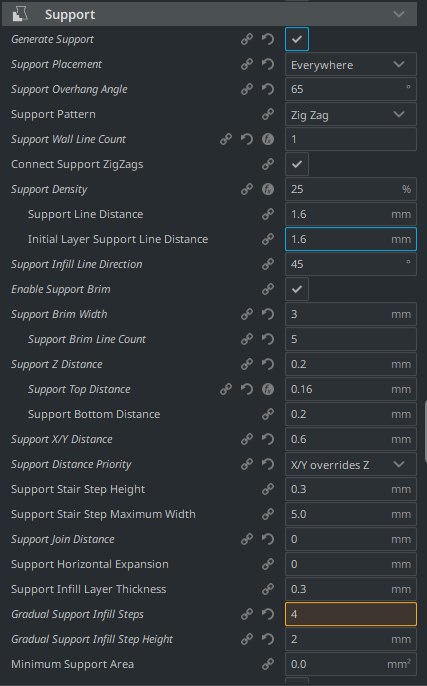The height and width of the screenshot is (686, 427).
Task: Select Gradual Support Infill Steps field
Action: click(x=350, y=614)
